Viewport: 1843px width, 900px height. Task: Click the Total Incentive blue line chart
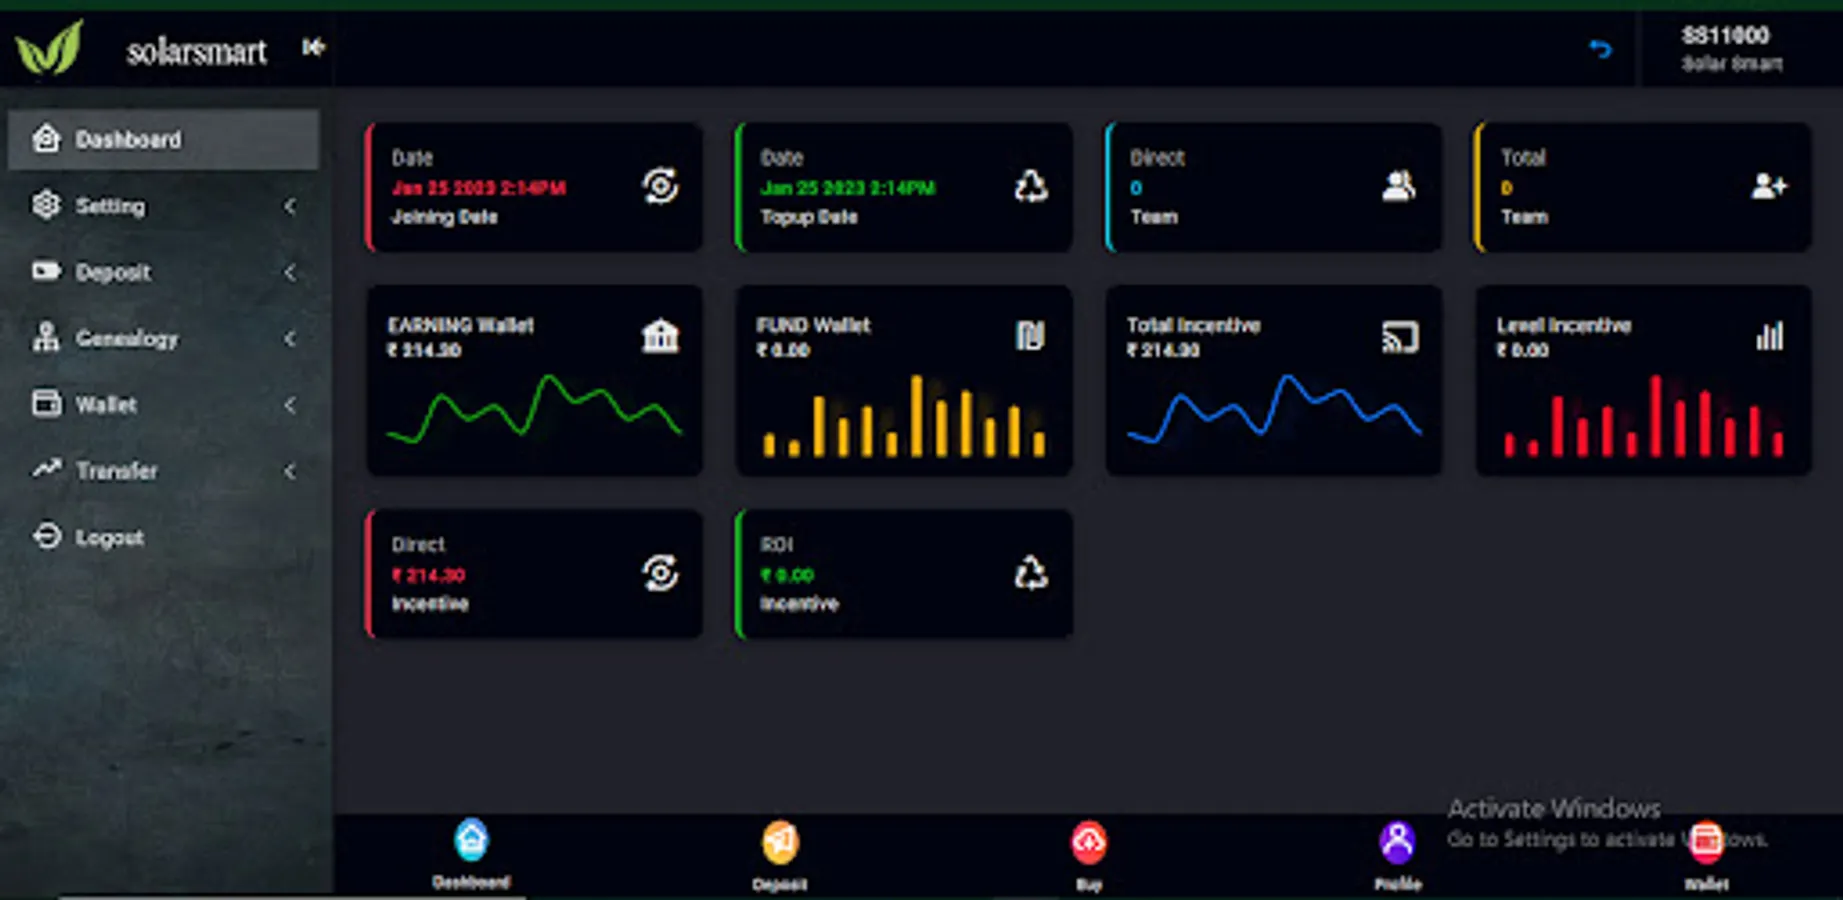(x=1274, y=408)
